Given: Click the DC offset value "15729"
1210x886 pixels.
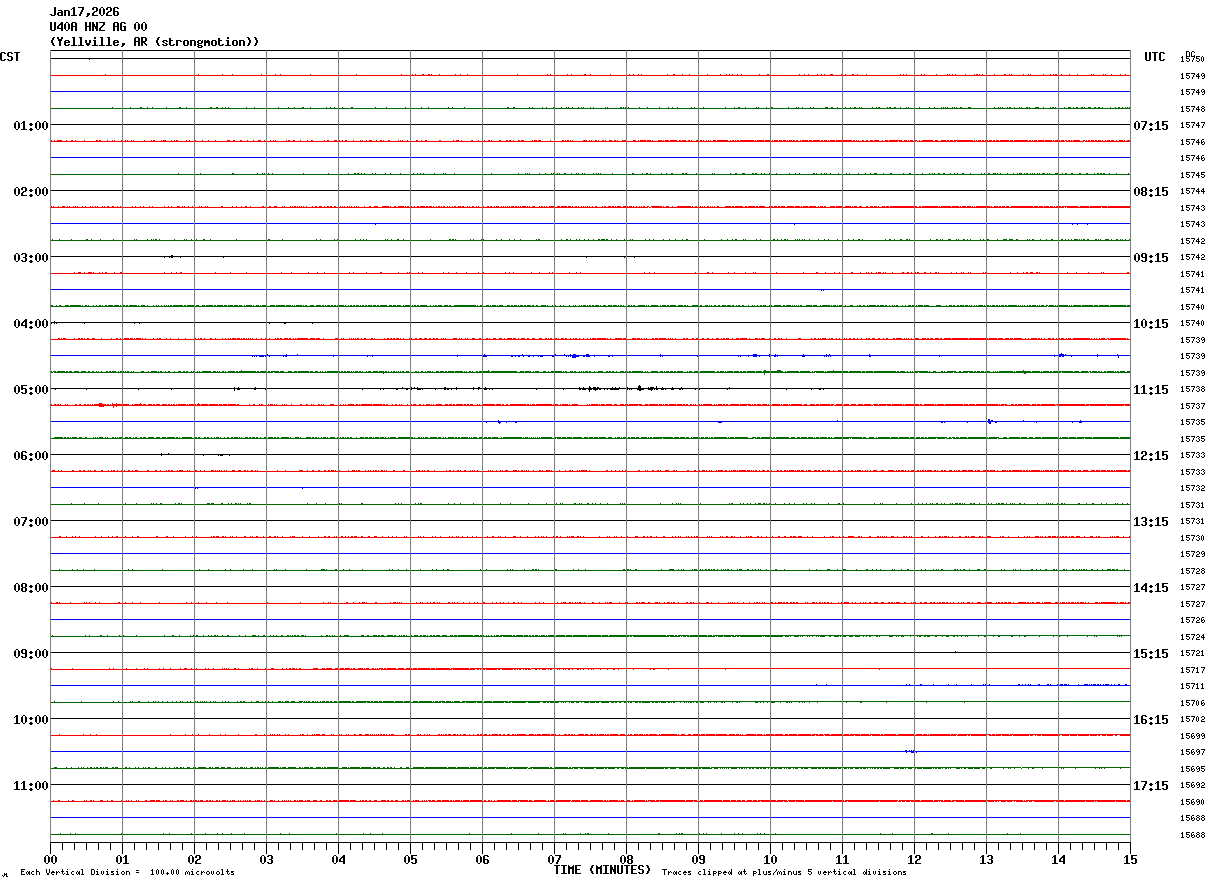Looking at the screenshot, I should (1192, 555).
